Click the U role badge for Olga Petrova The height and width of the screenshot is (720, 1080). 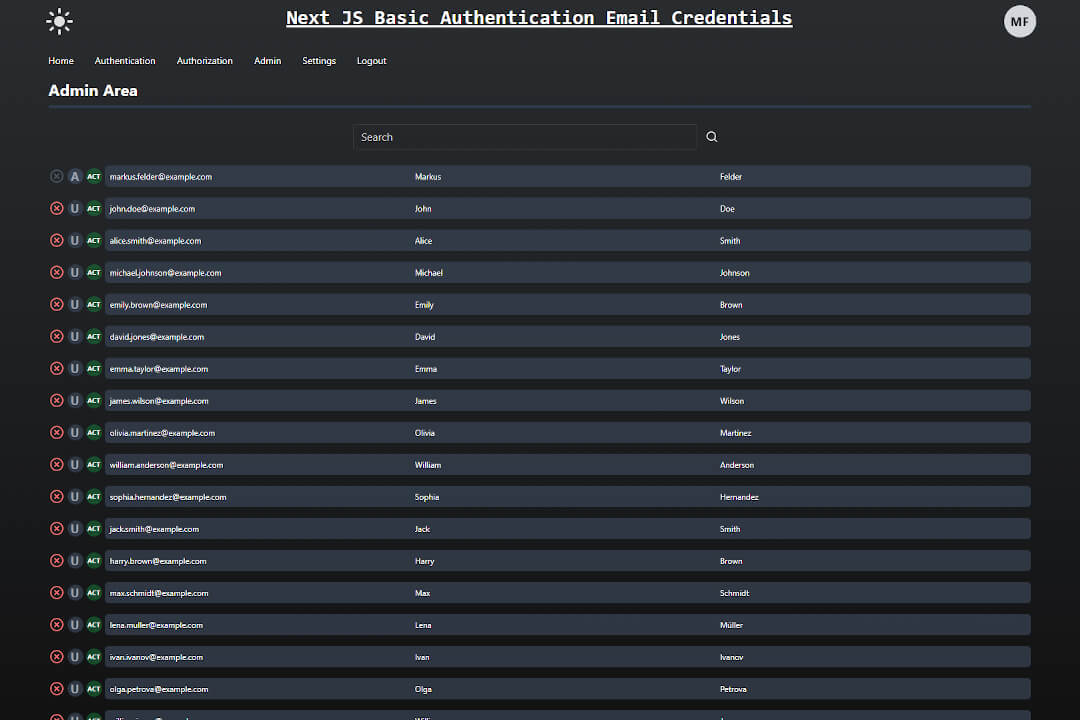click(74, 689)
